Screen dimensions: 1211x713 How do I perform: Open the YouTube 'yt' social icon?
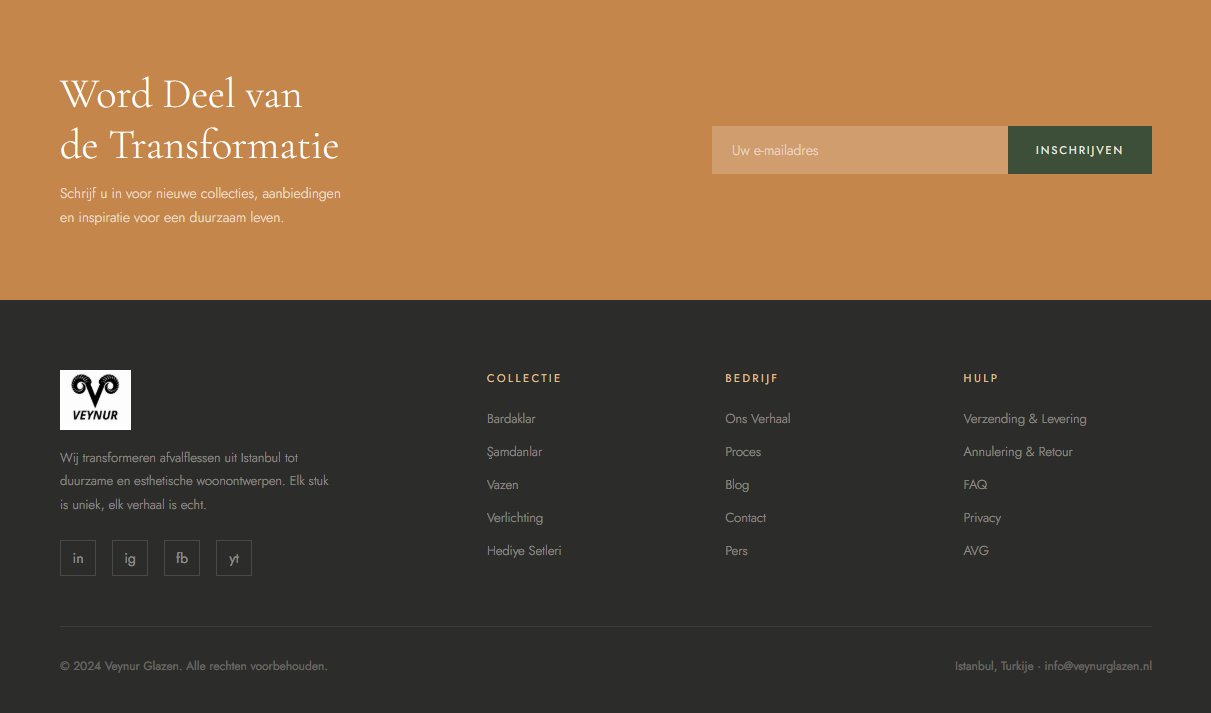click(234, 558)
